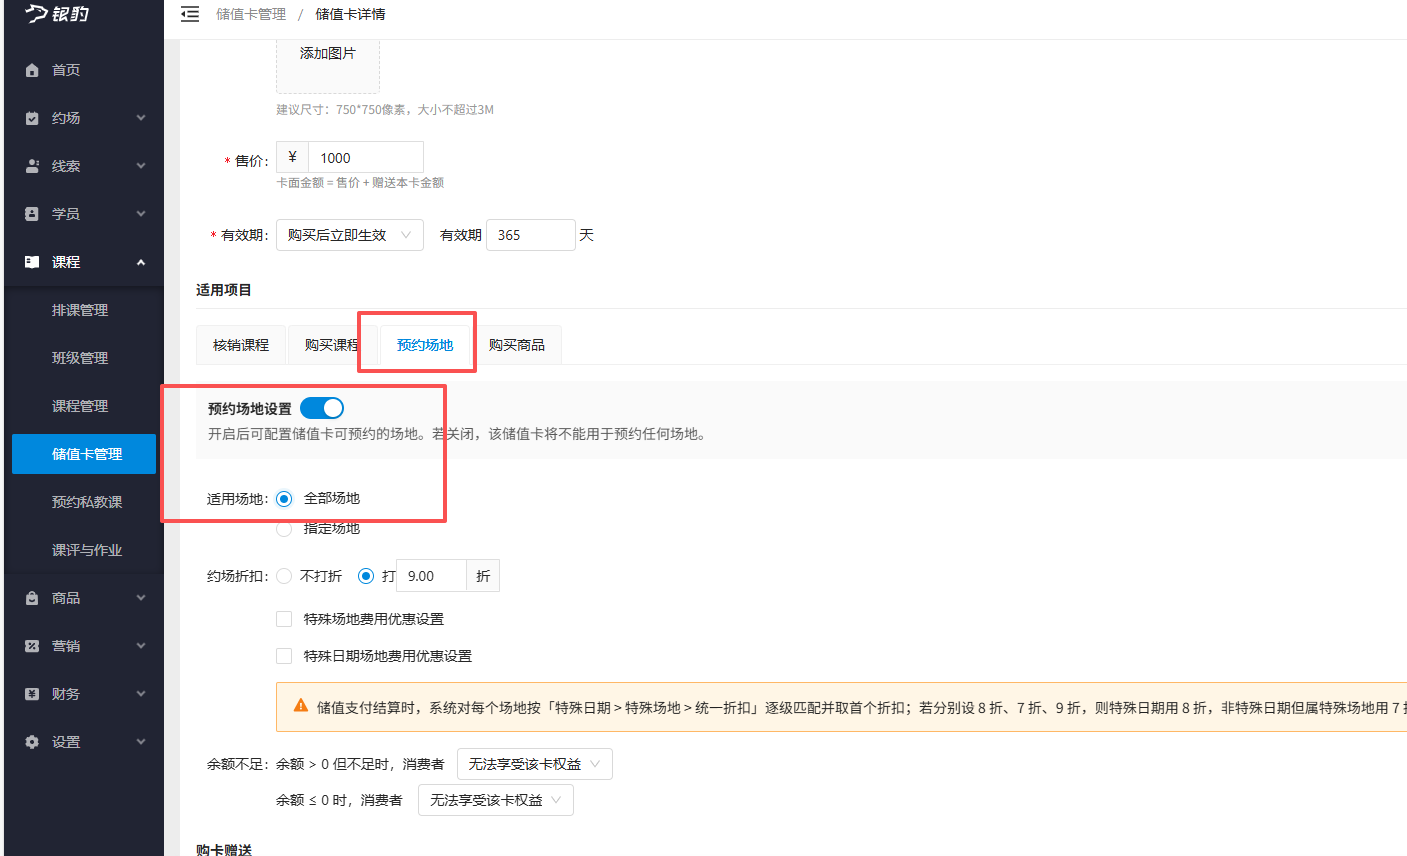Switch to the 购买商品 tab
This screenshot has height=856, width=1407.
(x=518, y=343)
